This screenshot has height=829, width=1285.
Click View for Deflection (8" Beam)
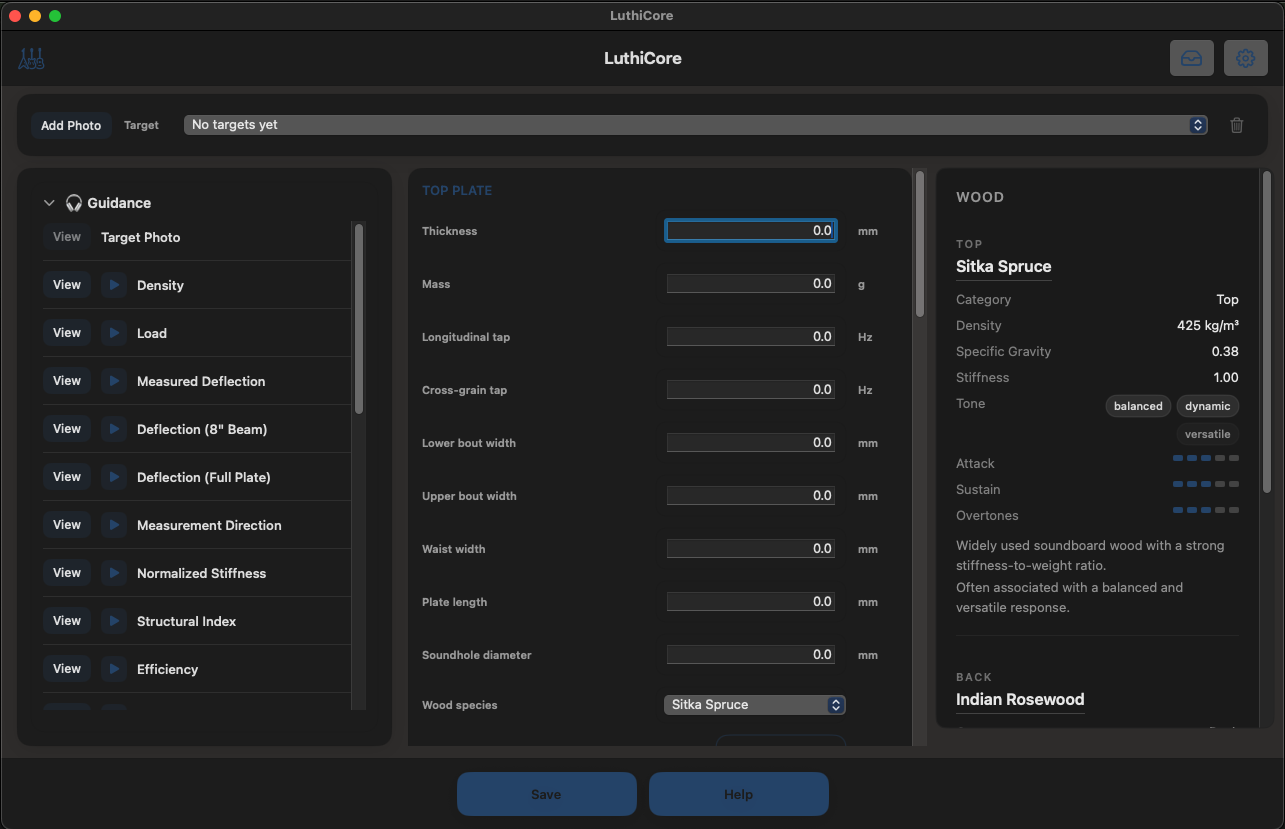click(67, 429)
